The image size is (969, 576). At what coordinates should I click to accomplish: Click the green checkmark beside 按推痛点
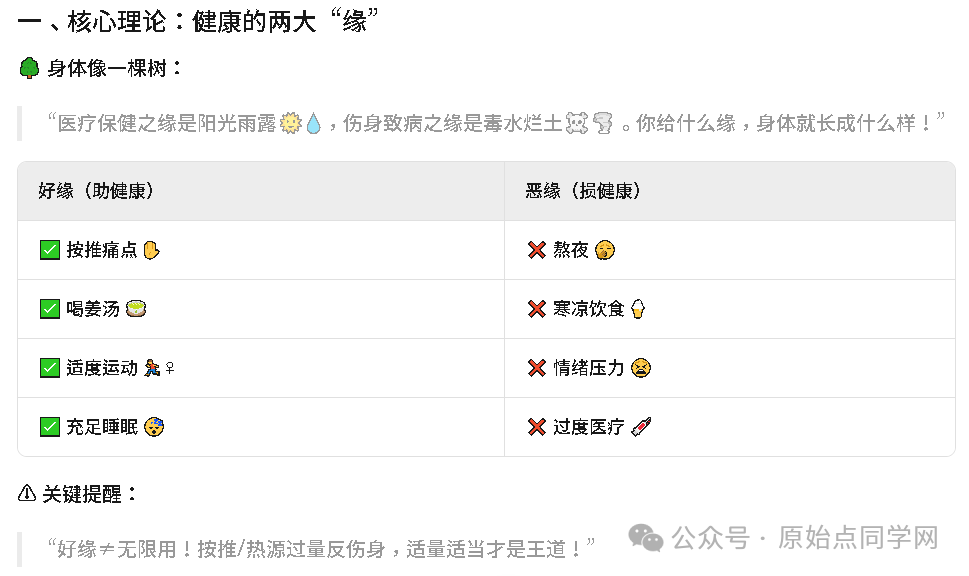[50, 250]
